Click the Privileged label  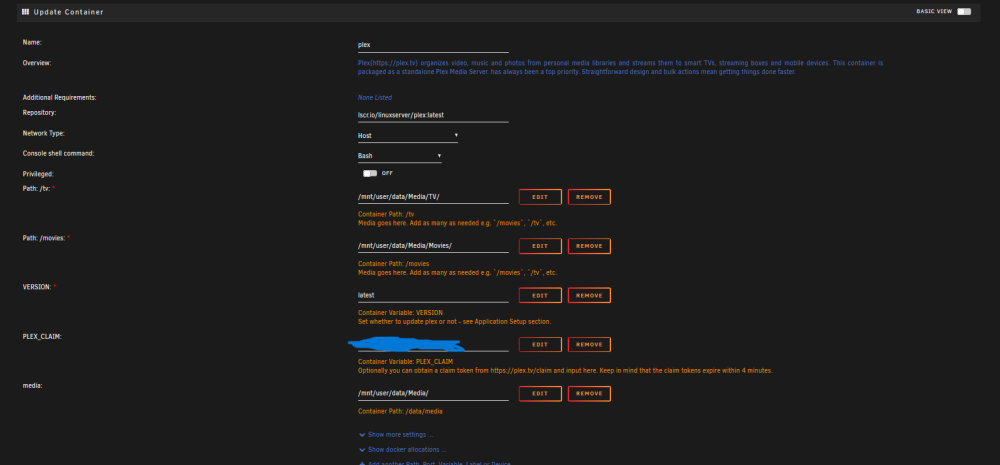(38, 173)
